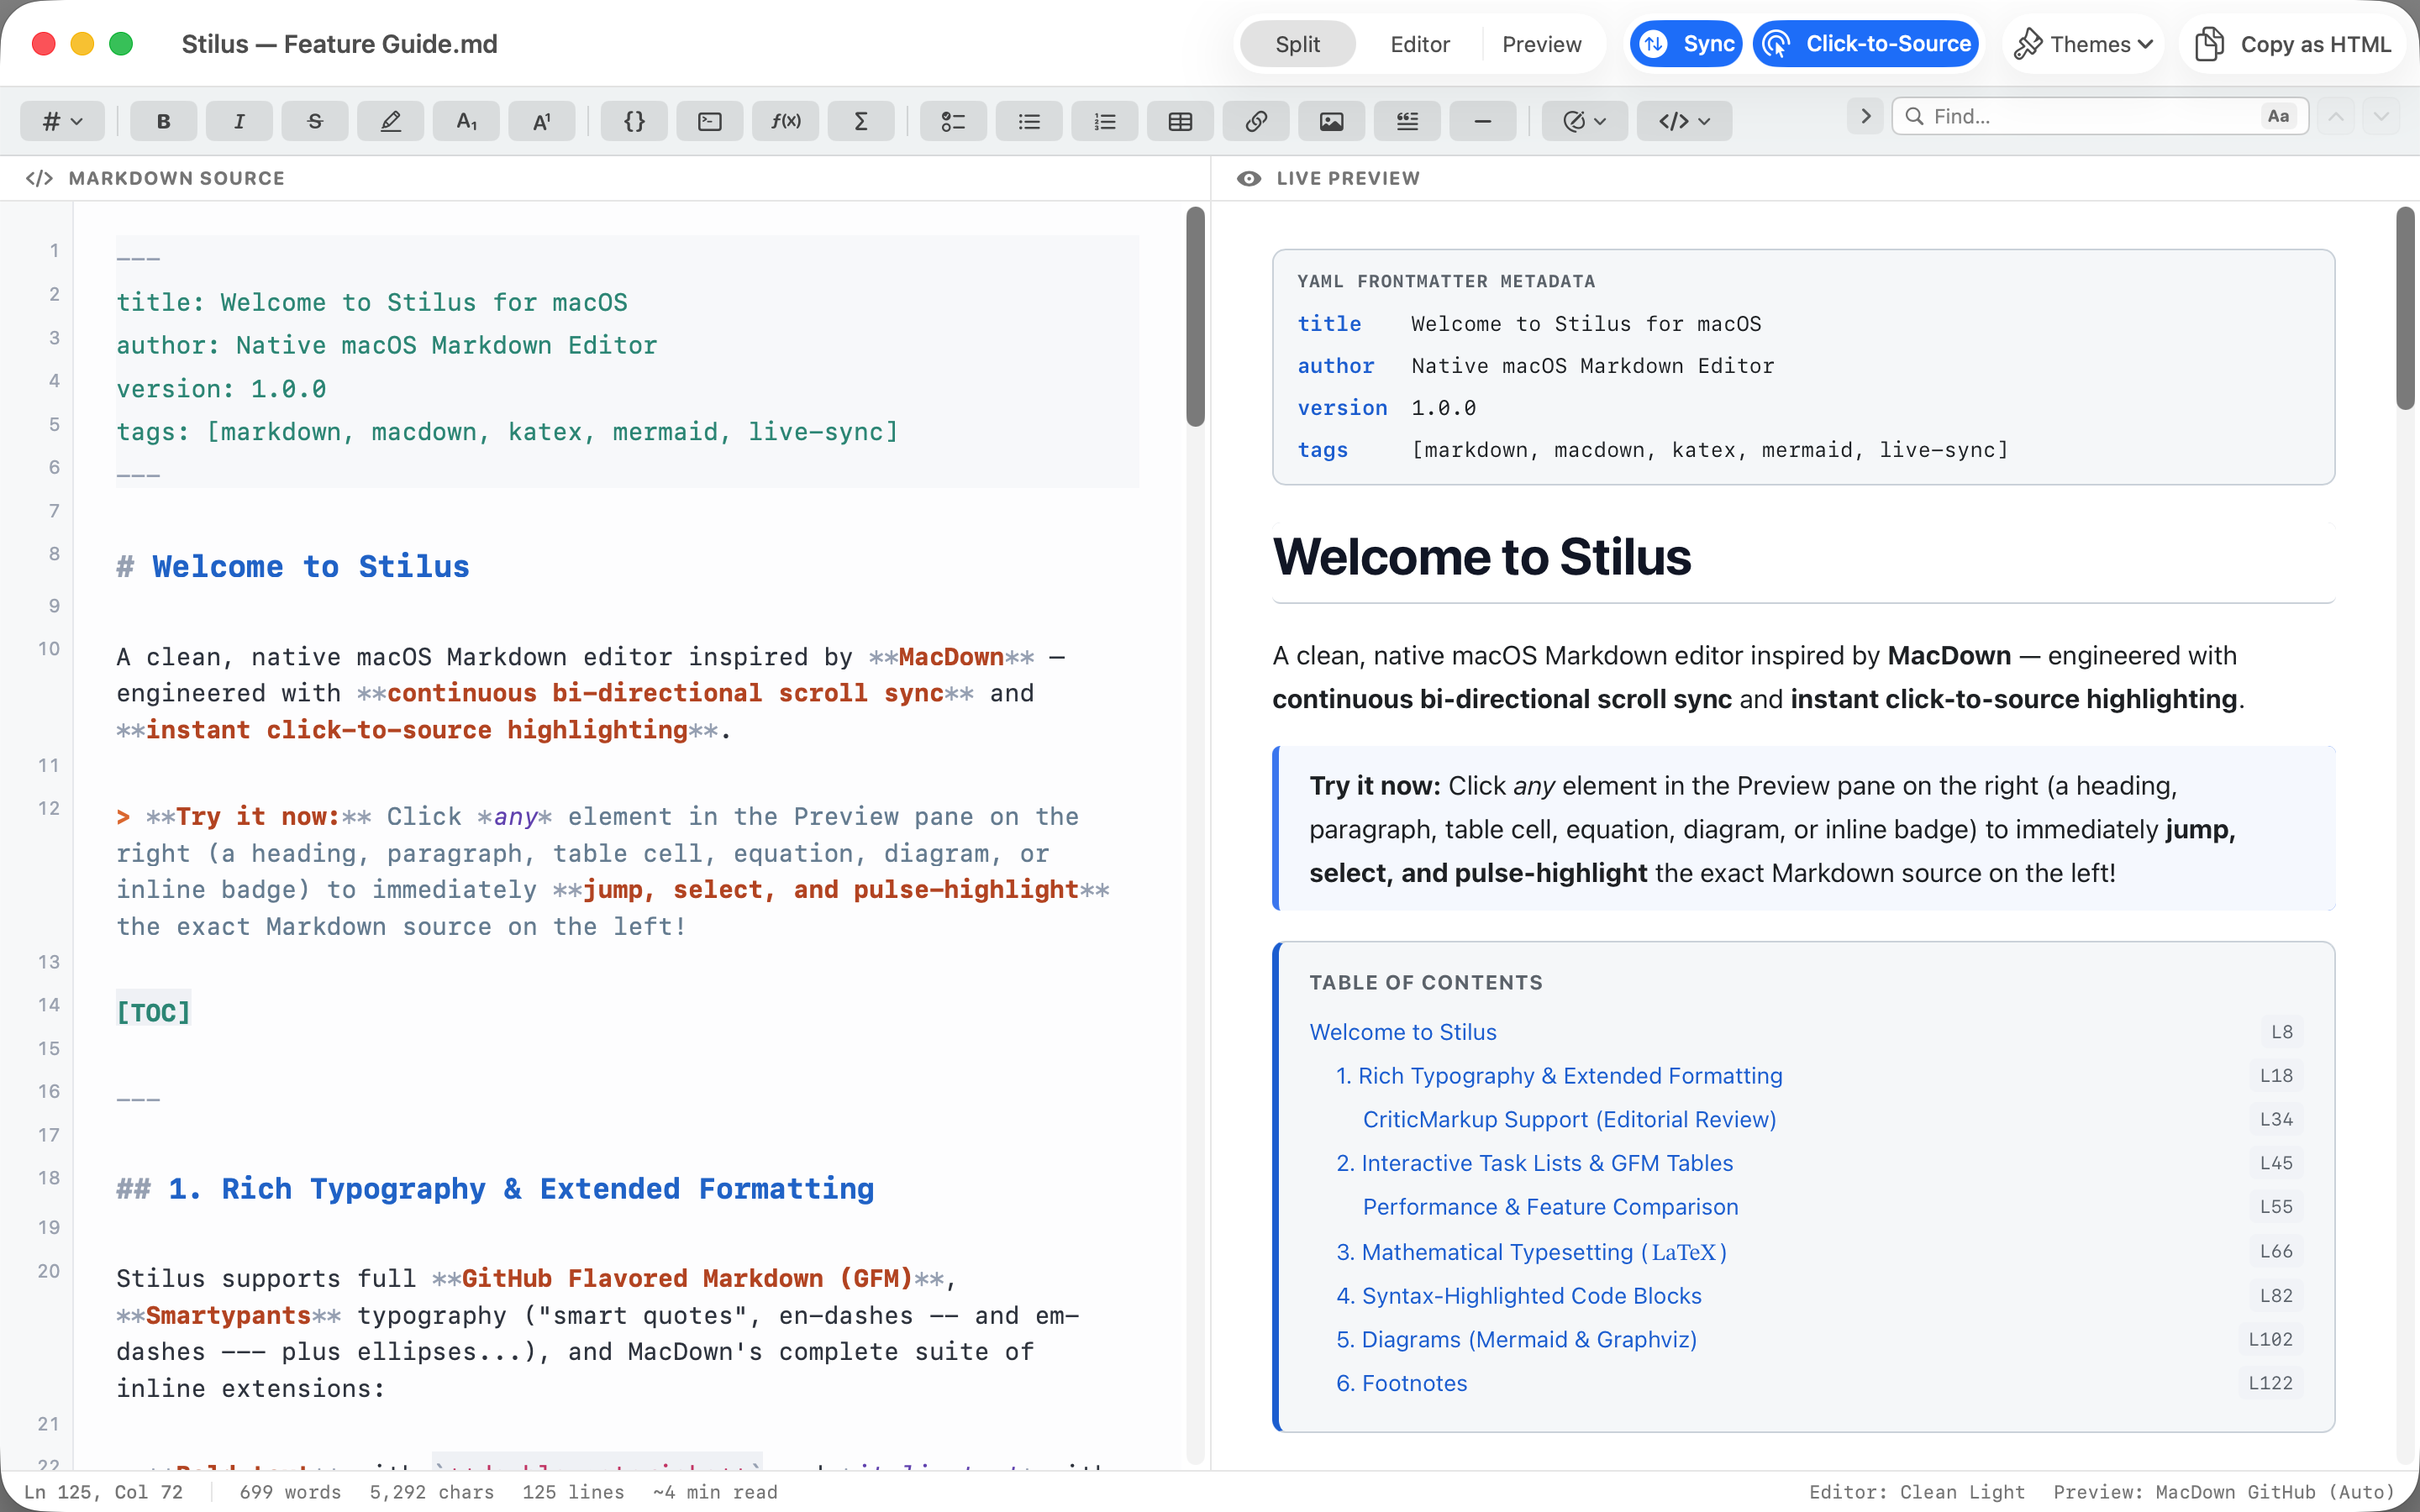The height and width of the screenshot is (1512, 2420).
Task: Insert a math block with sigma icon
Action: 861,121
